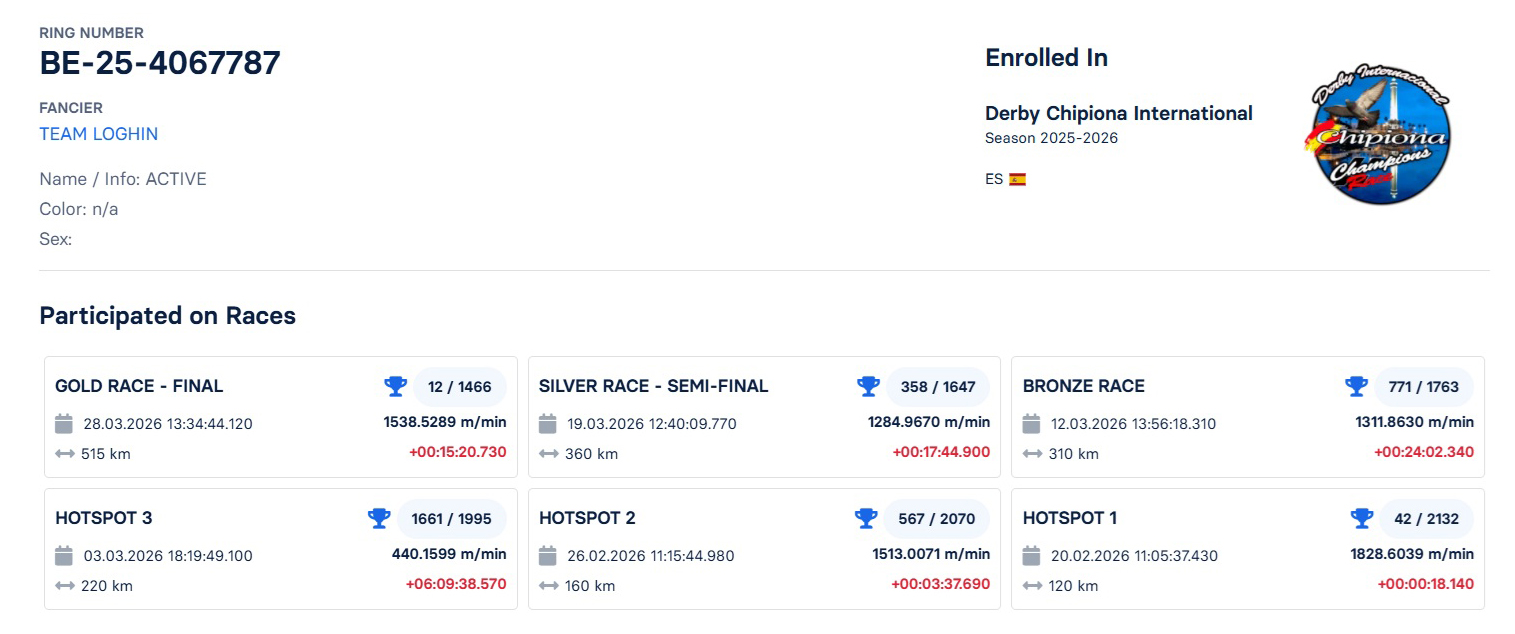Click the 12 / 1466 ranking badge
Viewport: 1515px width, 634px height.
tap(460, 386)
